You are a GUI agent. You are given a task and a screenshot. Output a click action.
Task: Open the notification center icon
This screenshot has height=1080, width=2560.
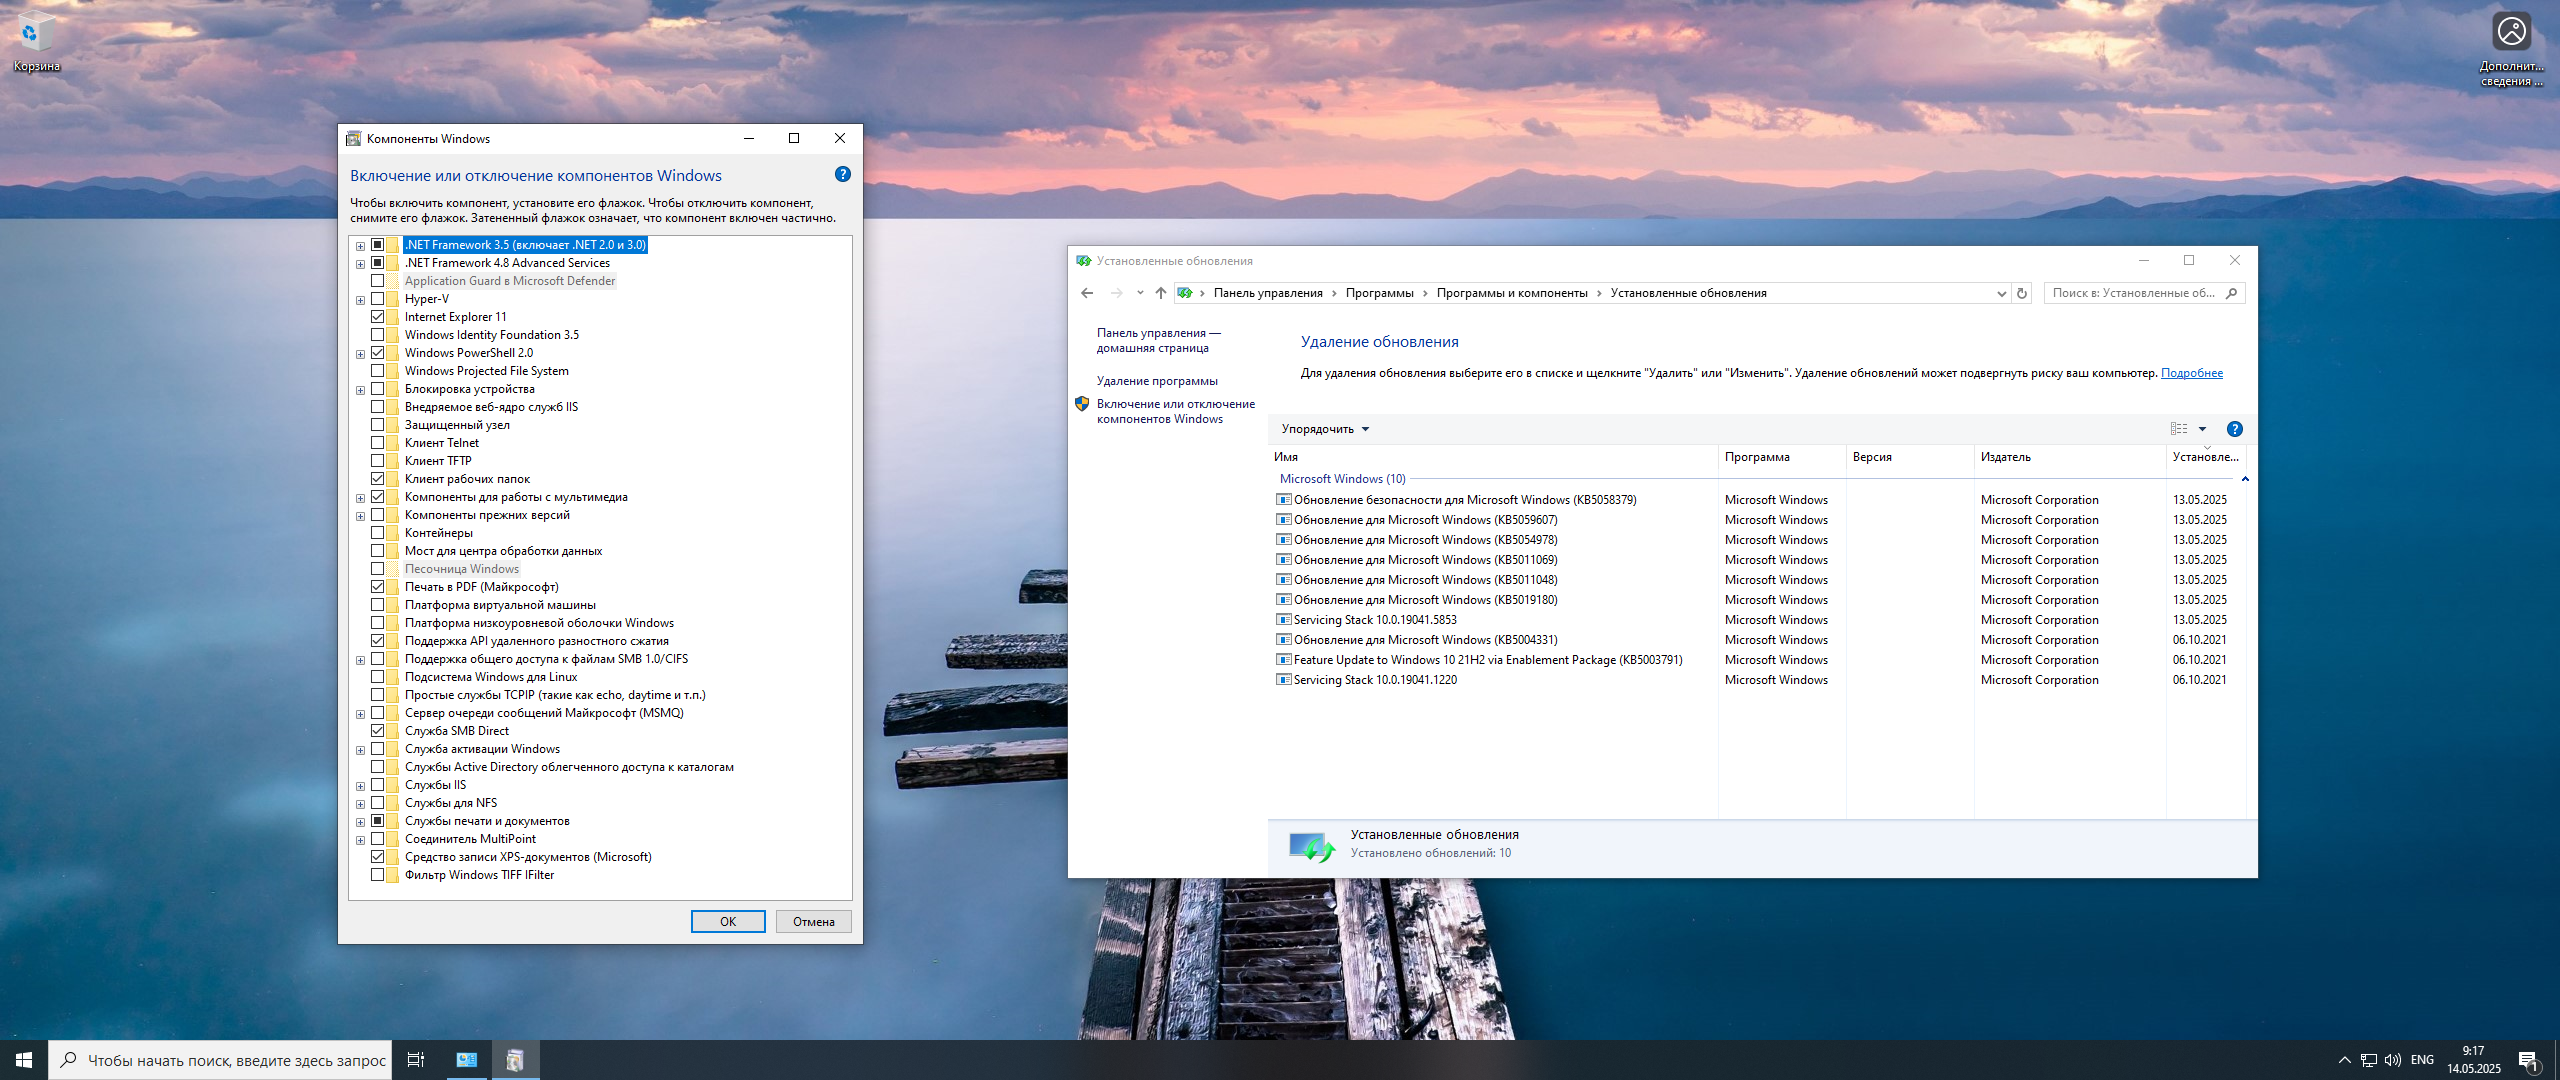2529,1060
